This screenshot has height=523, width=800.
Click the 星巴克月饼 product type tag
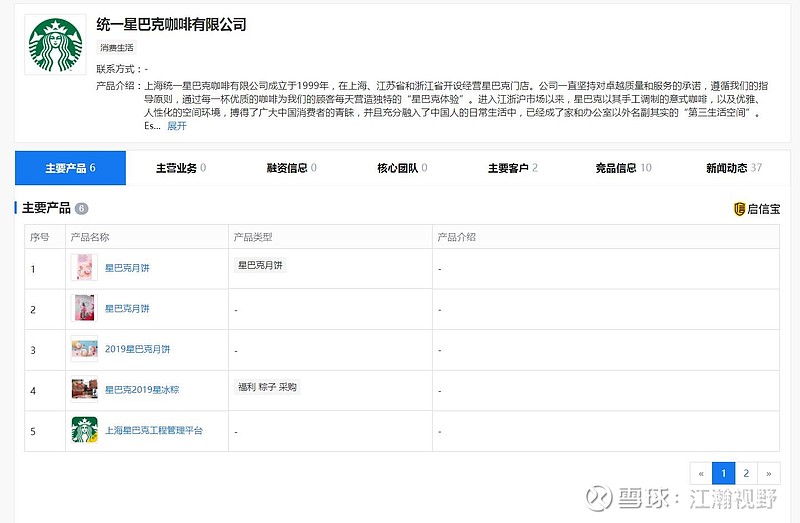260,265
